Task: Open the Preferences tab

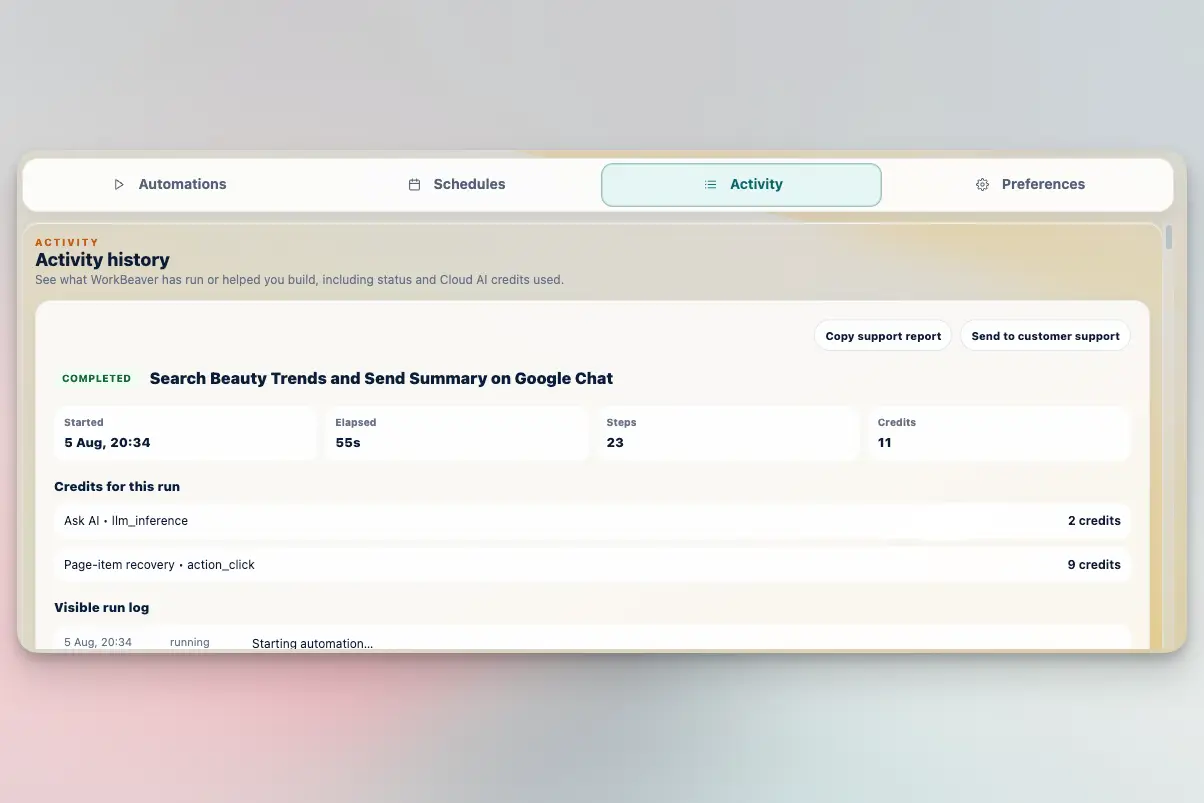Action: 1029,184
